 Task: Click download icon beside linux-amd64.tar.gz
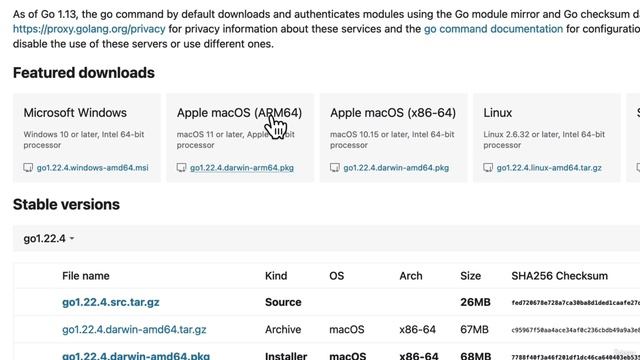click(488, 168)
